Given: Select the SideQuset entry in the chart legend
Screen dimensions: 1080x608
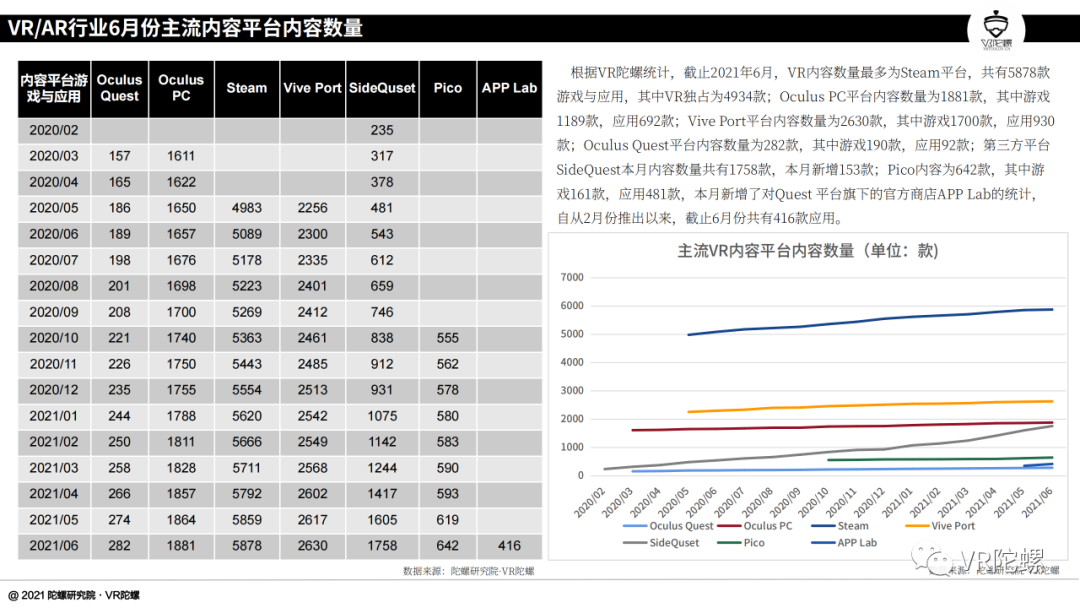Looking at the screenshot, I should (661, 543).
